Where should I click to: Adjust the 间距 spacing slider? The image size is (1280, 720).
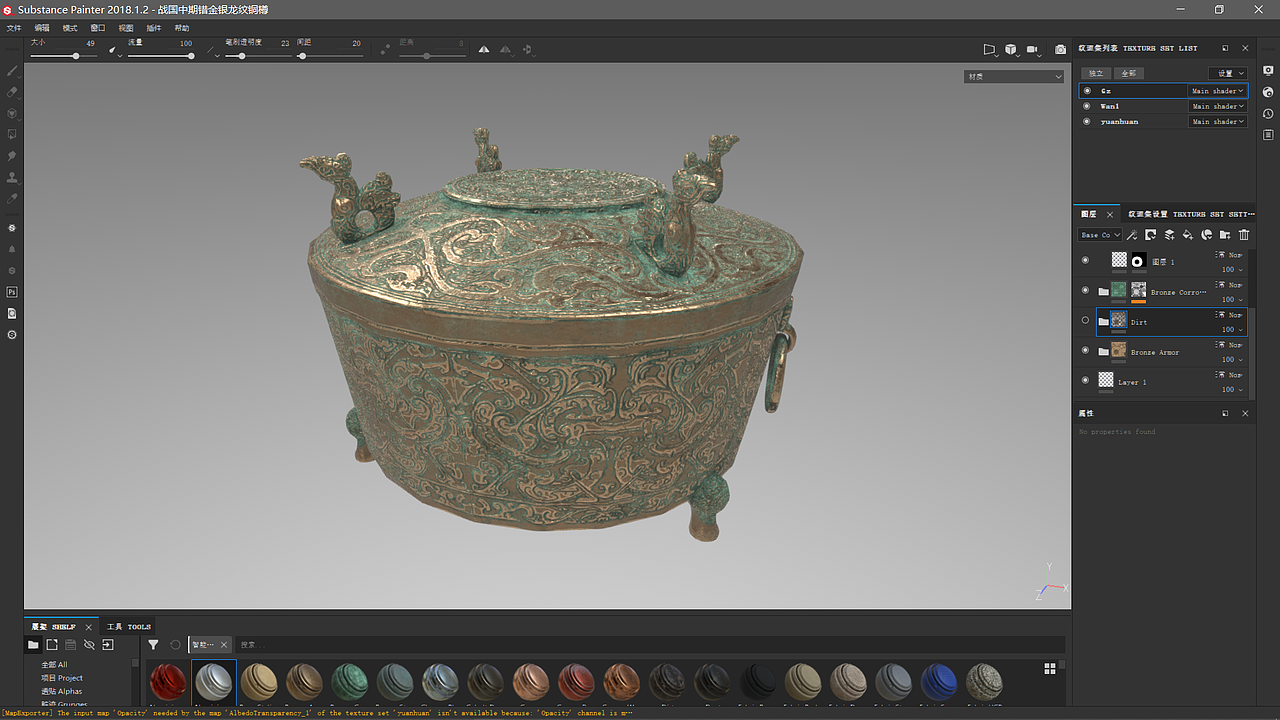tap(330, 56)
